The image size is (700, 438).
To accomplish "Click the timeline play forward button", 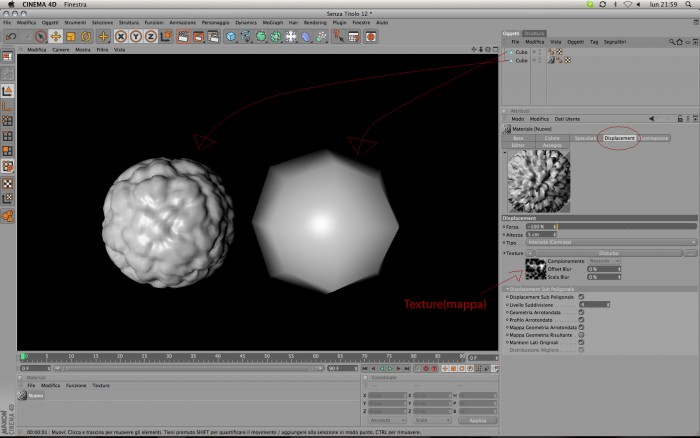I will tap(390, 369).
